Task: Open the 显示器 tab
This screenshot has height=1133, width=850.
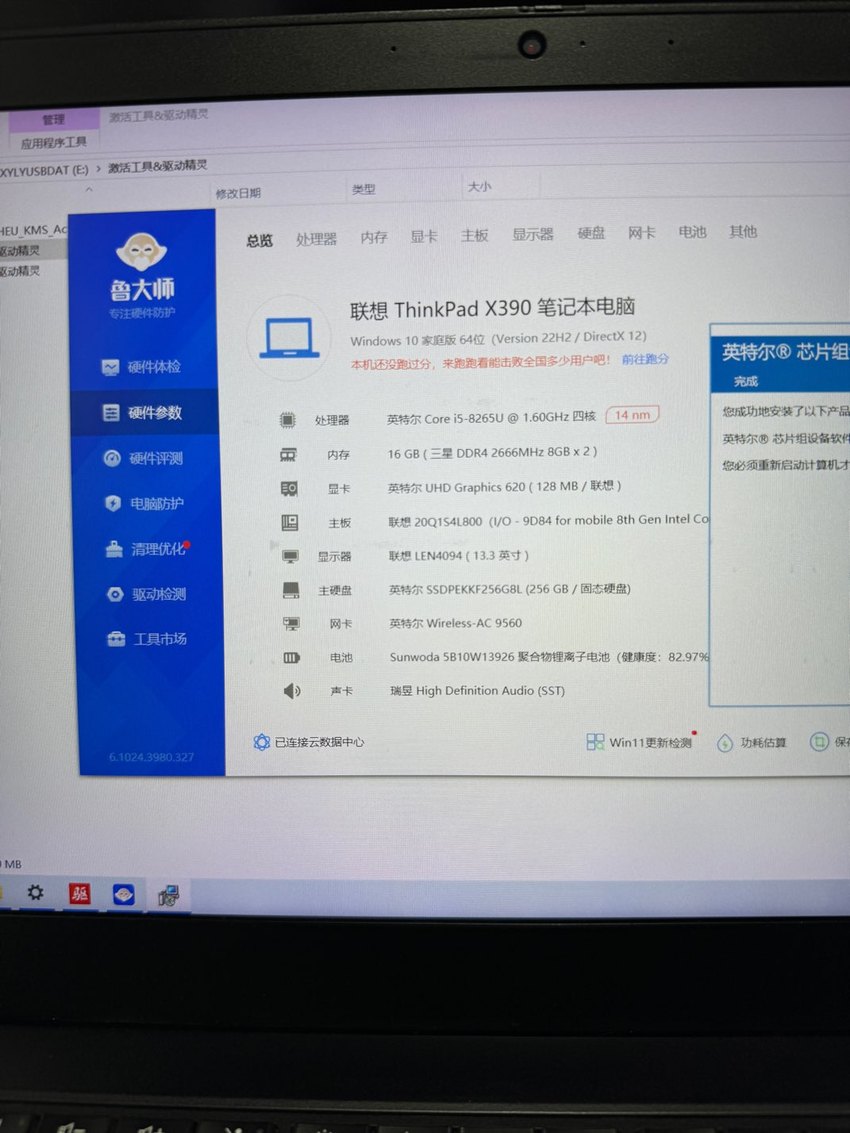Action: (533, 234)
